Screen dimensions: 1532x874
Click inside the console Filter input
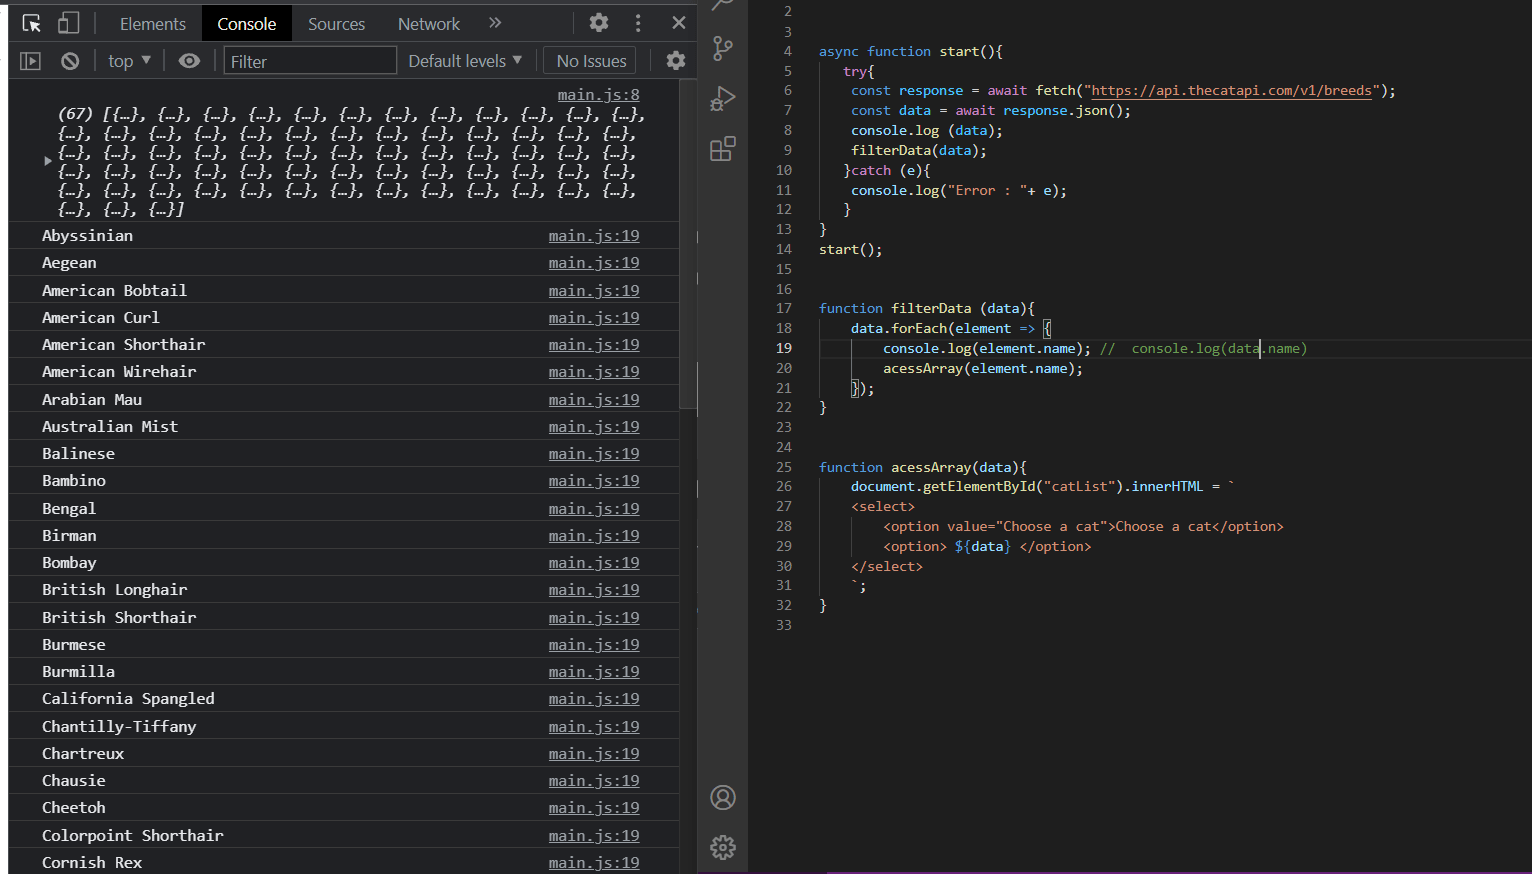[310, 60]
